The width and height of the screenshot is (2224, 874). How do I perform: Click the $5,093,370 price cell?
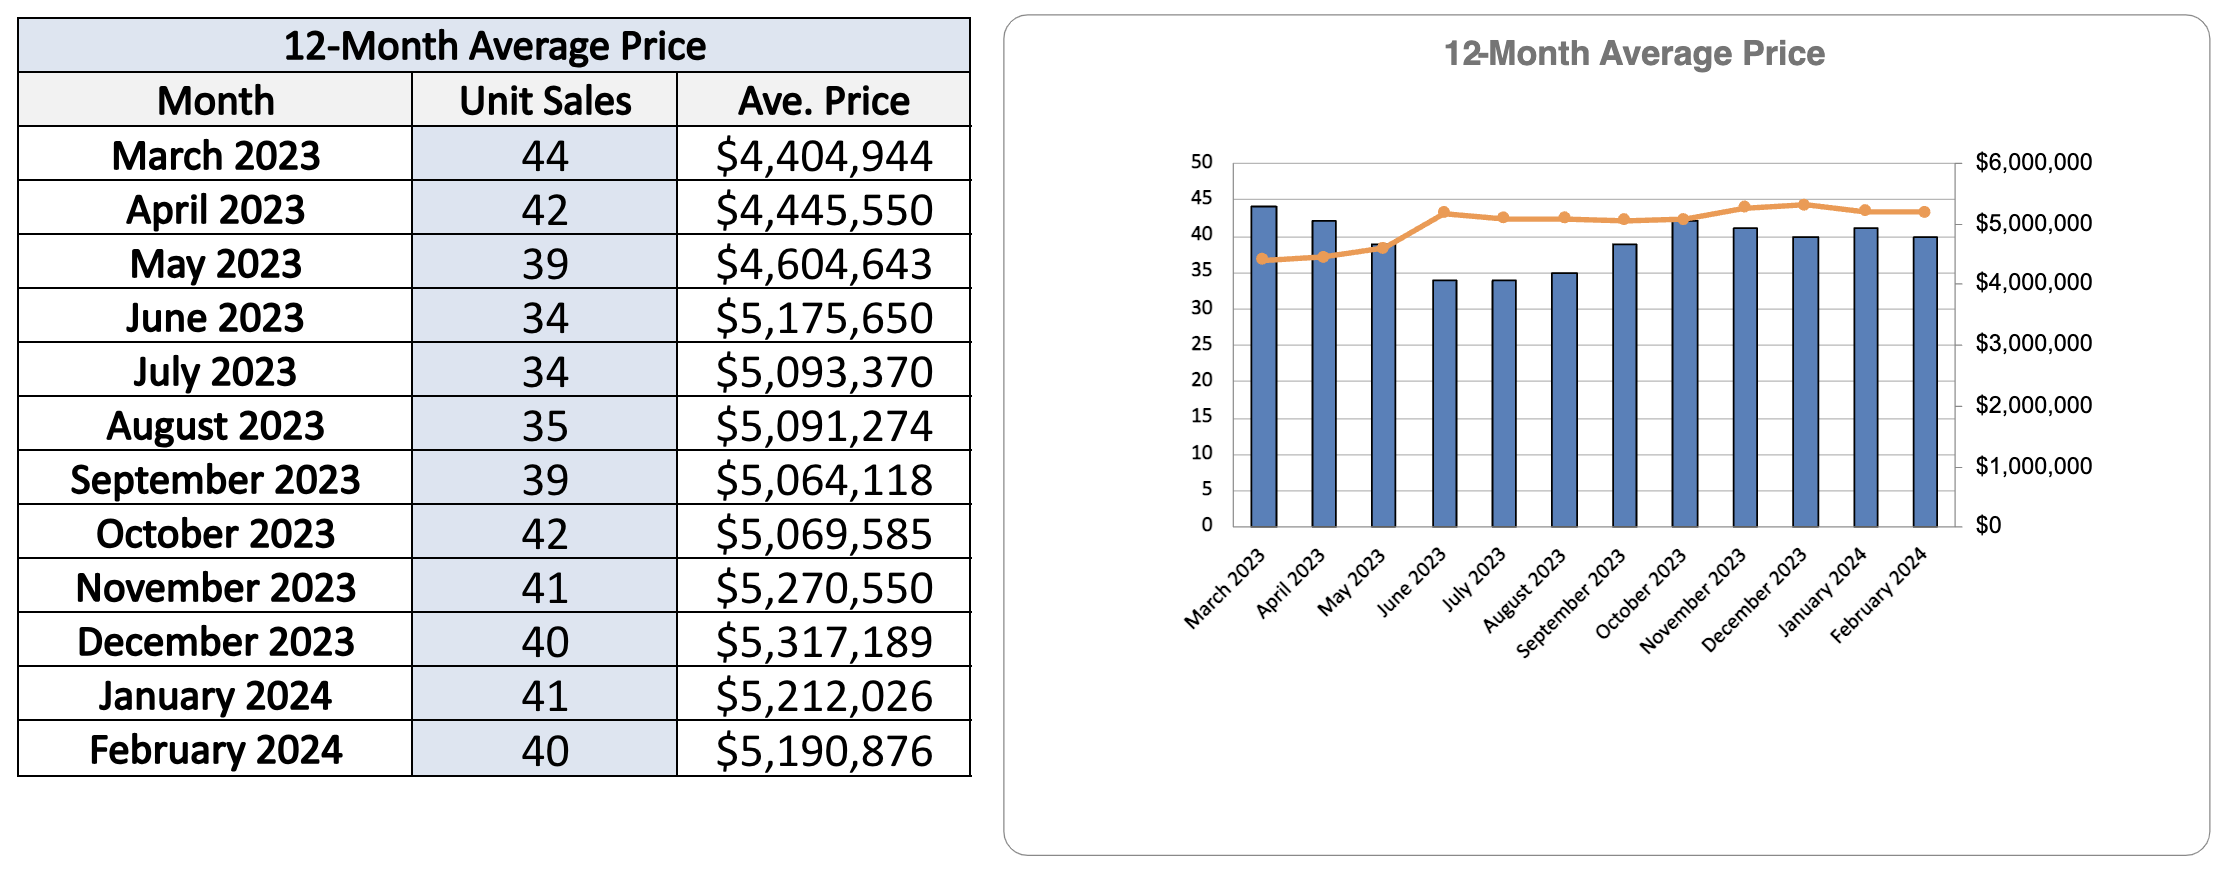pos(824,370)
